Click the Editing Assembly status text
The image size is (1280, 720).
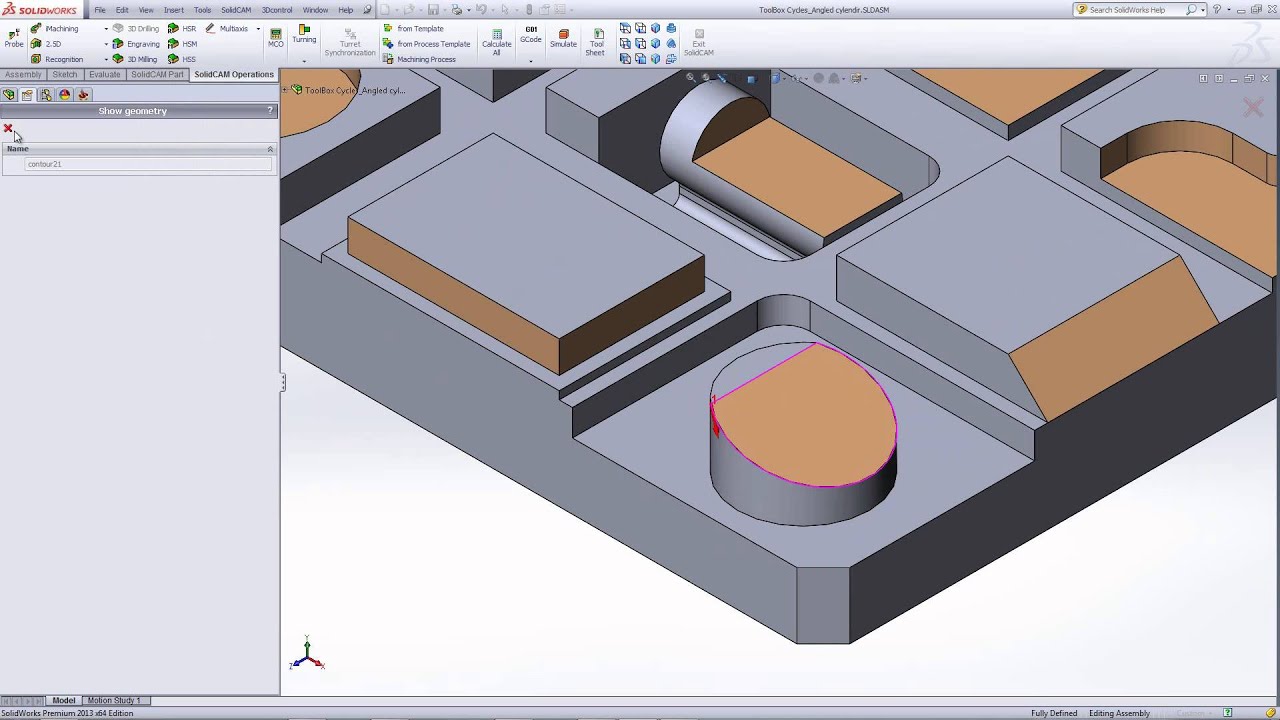1119,713
